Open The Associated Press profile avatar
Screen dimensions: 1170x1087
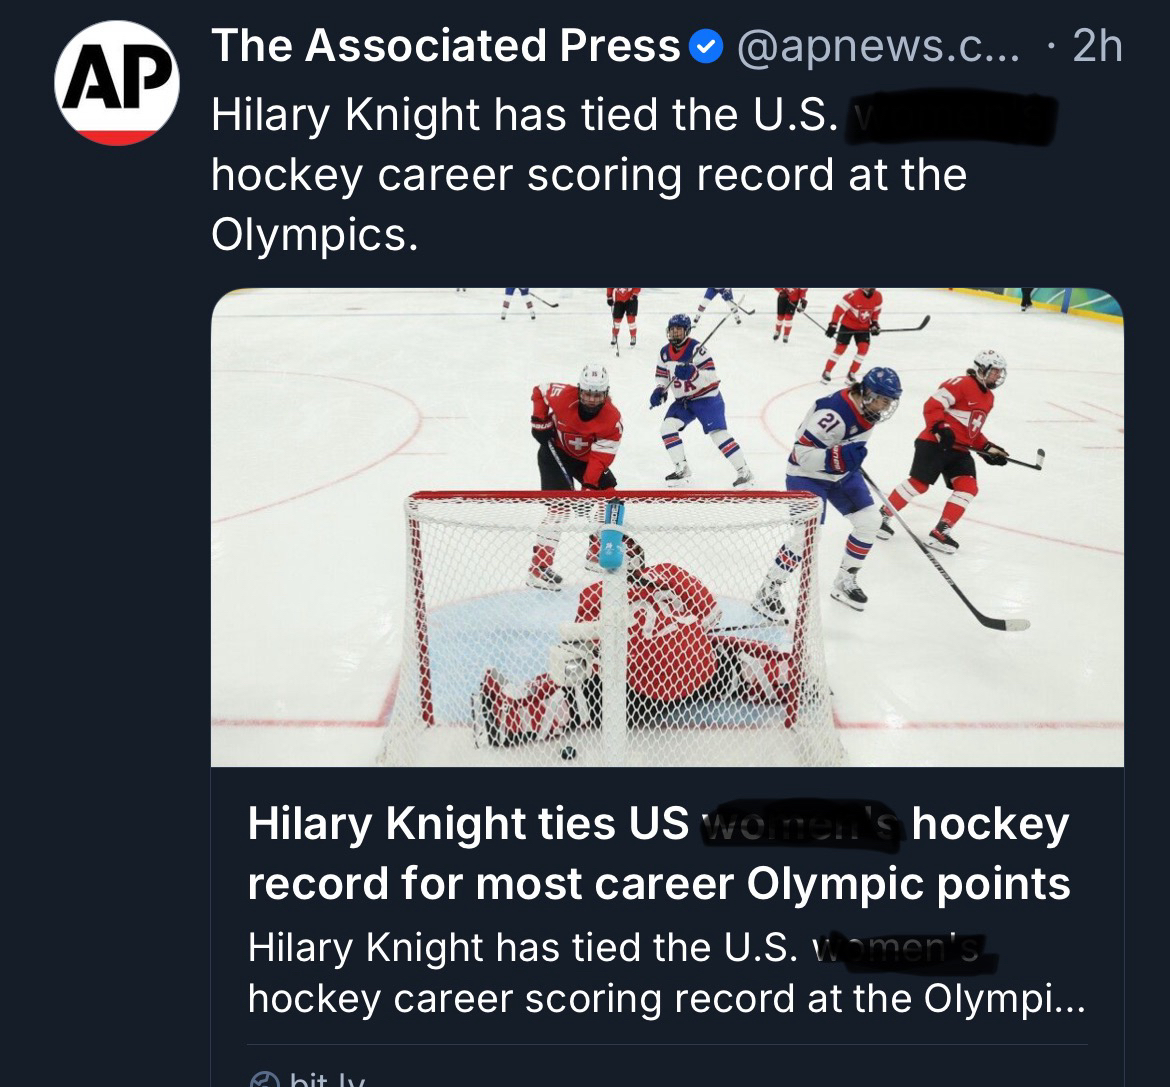point(116,83)
